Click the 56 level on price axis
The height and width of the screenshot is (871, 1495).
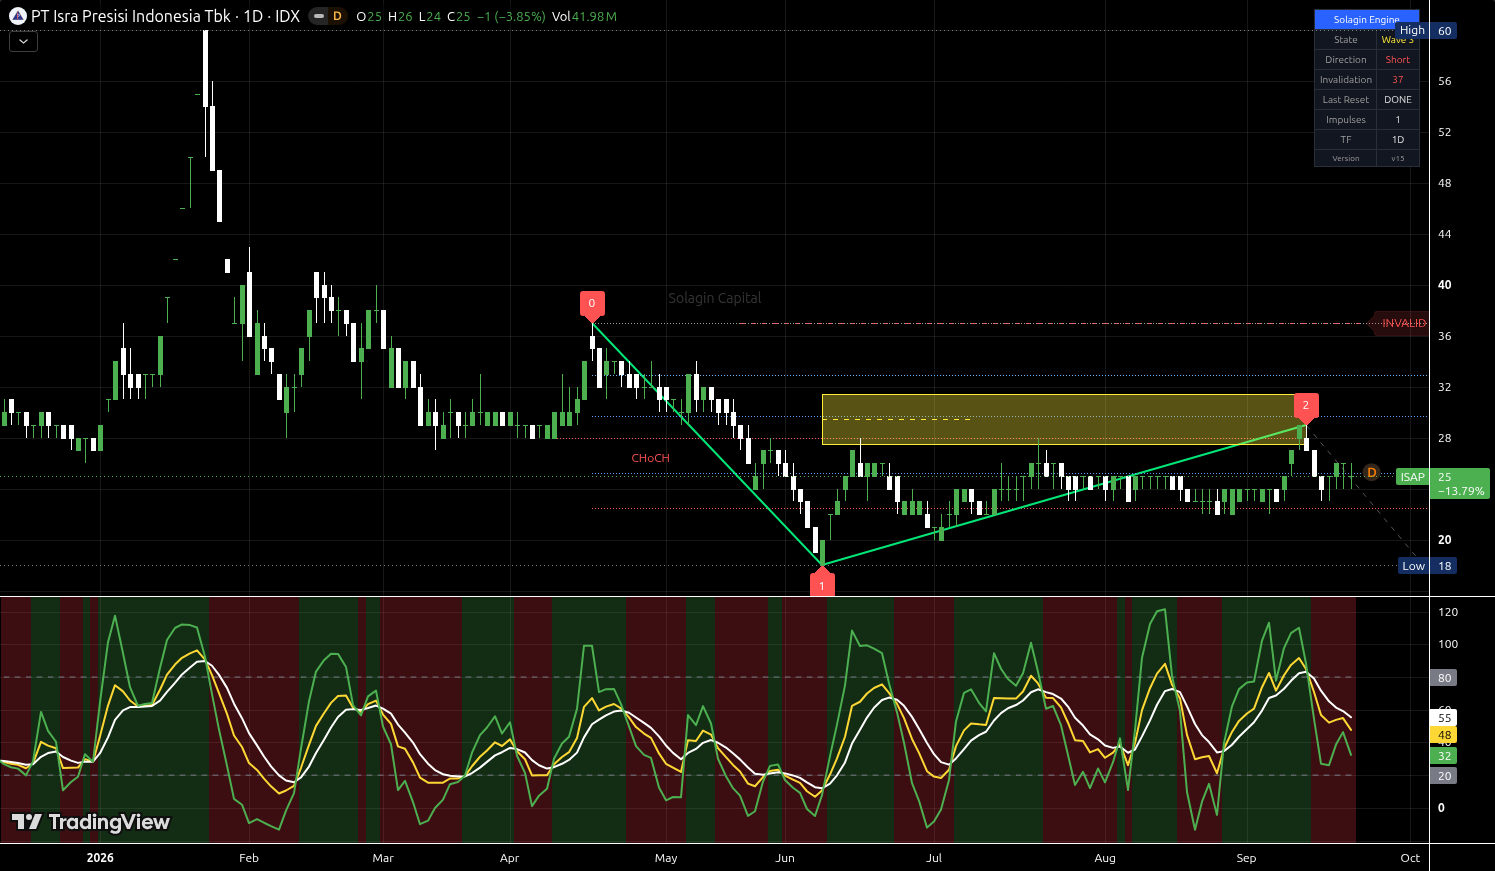point(1445,81)
